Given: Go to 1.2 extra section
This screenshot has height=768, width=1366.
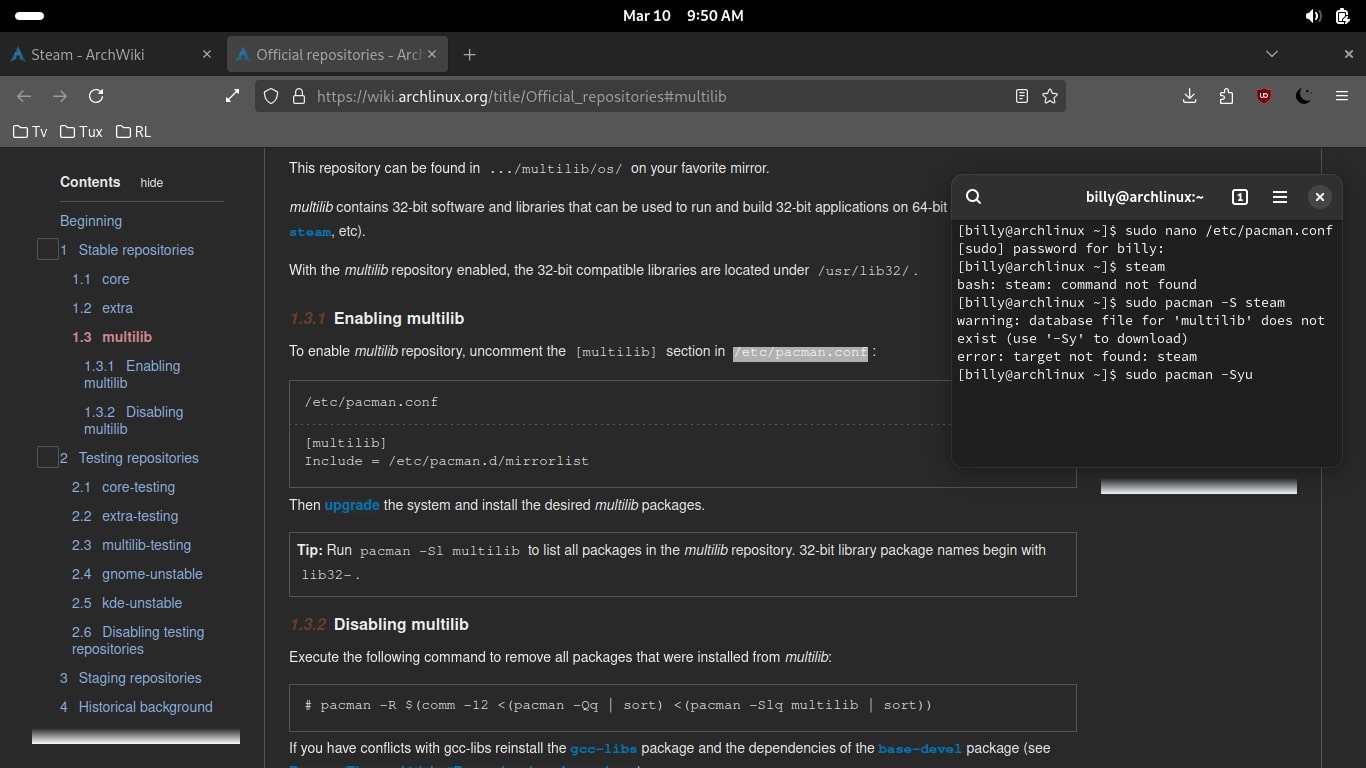Looking at the screenshot, I should click(x=102, y=308).
